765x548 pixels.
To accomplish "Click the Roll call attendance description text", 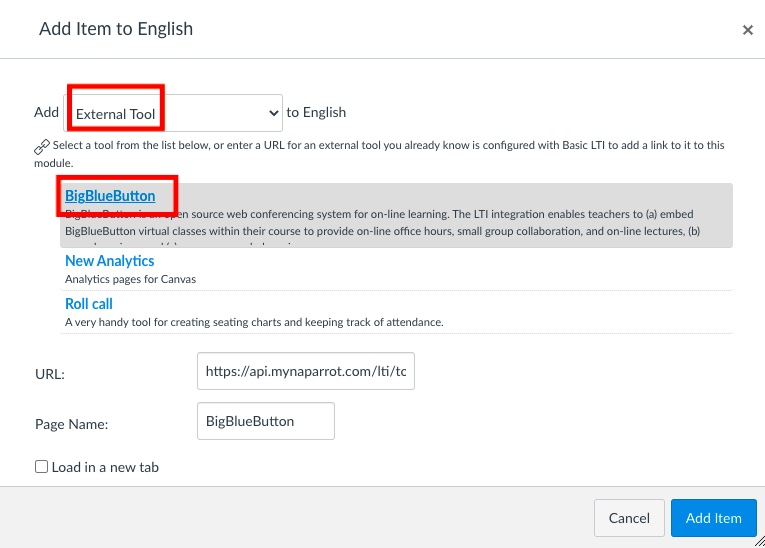I will tap(254, 322).
